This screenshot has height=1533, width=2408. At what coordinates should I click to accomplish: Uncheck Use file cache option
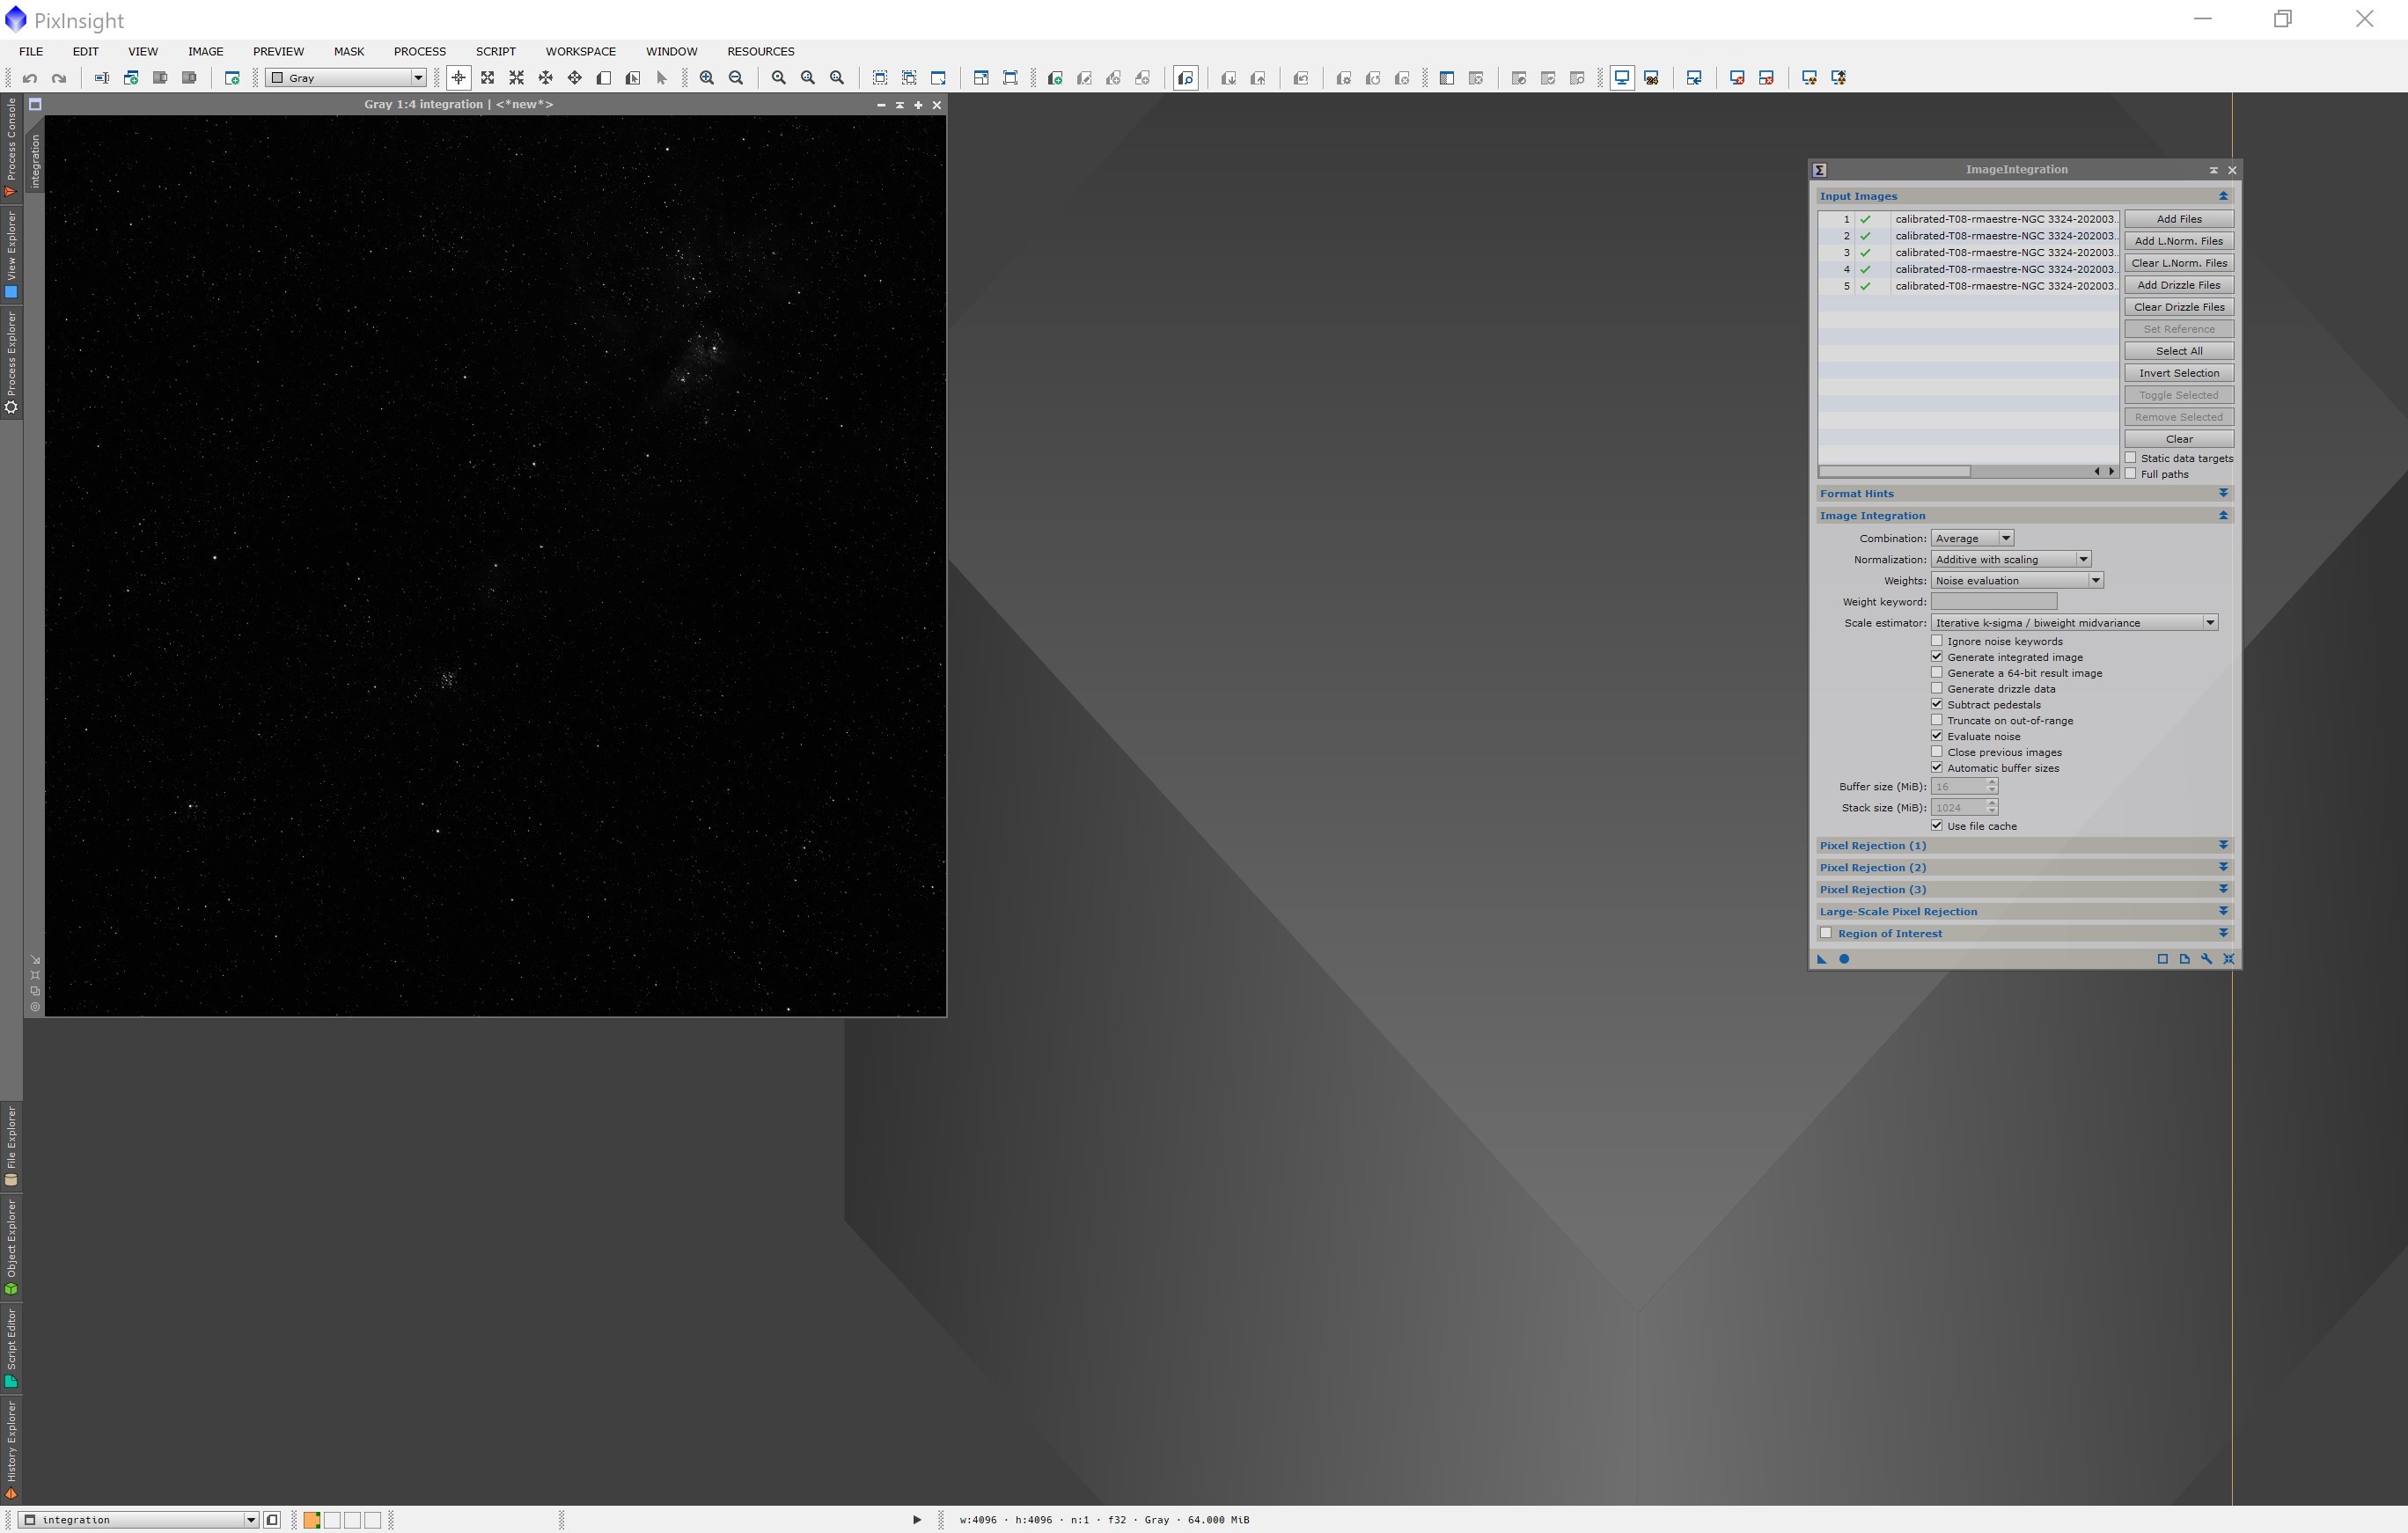[x=1937, y=826]
